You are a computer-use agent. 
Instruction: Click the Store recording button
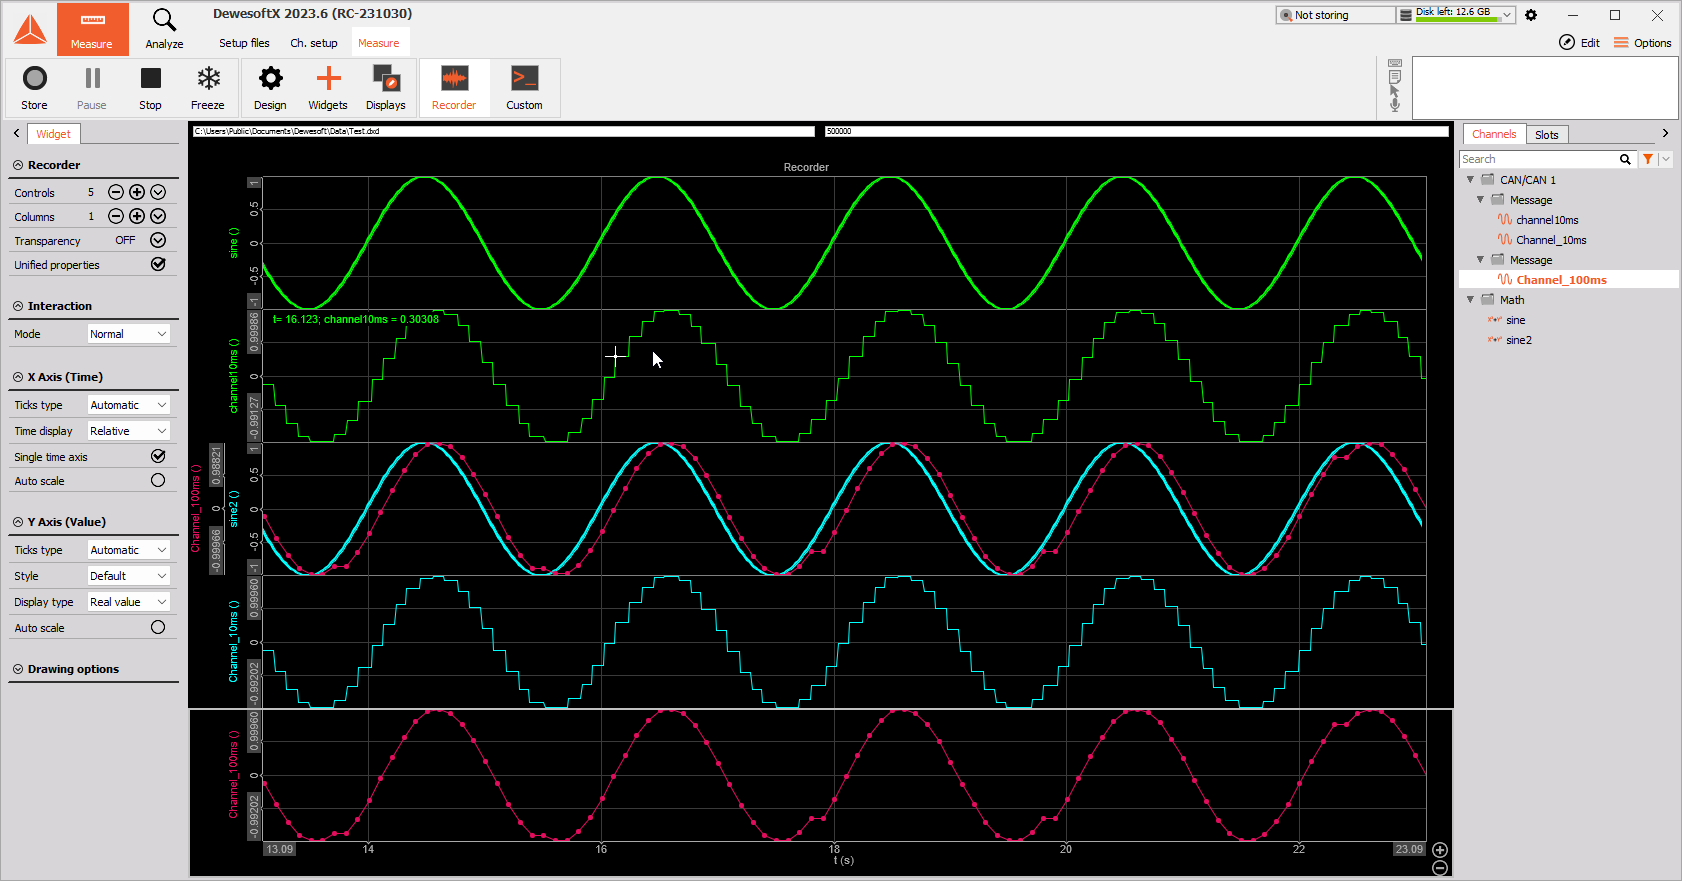tap(35, 88)
